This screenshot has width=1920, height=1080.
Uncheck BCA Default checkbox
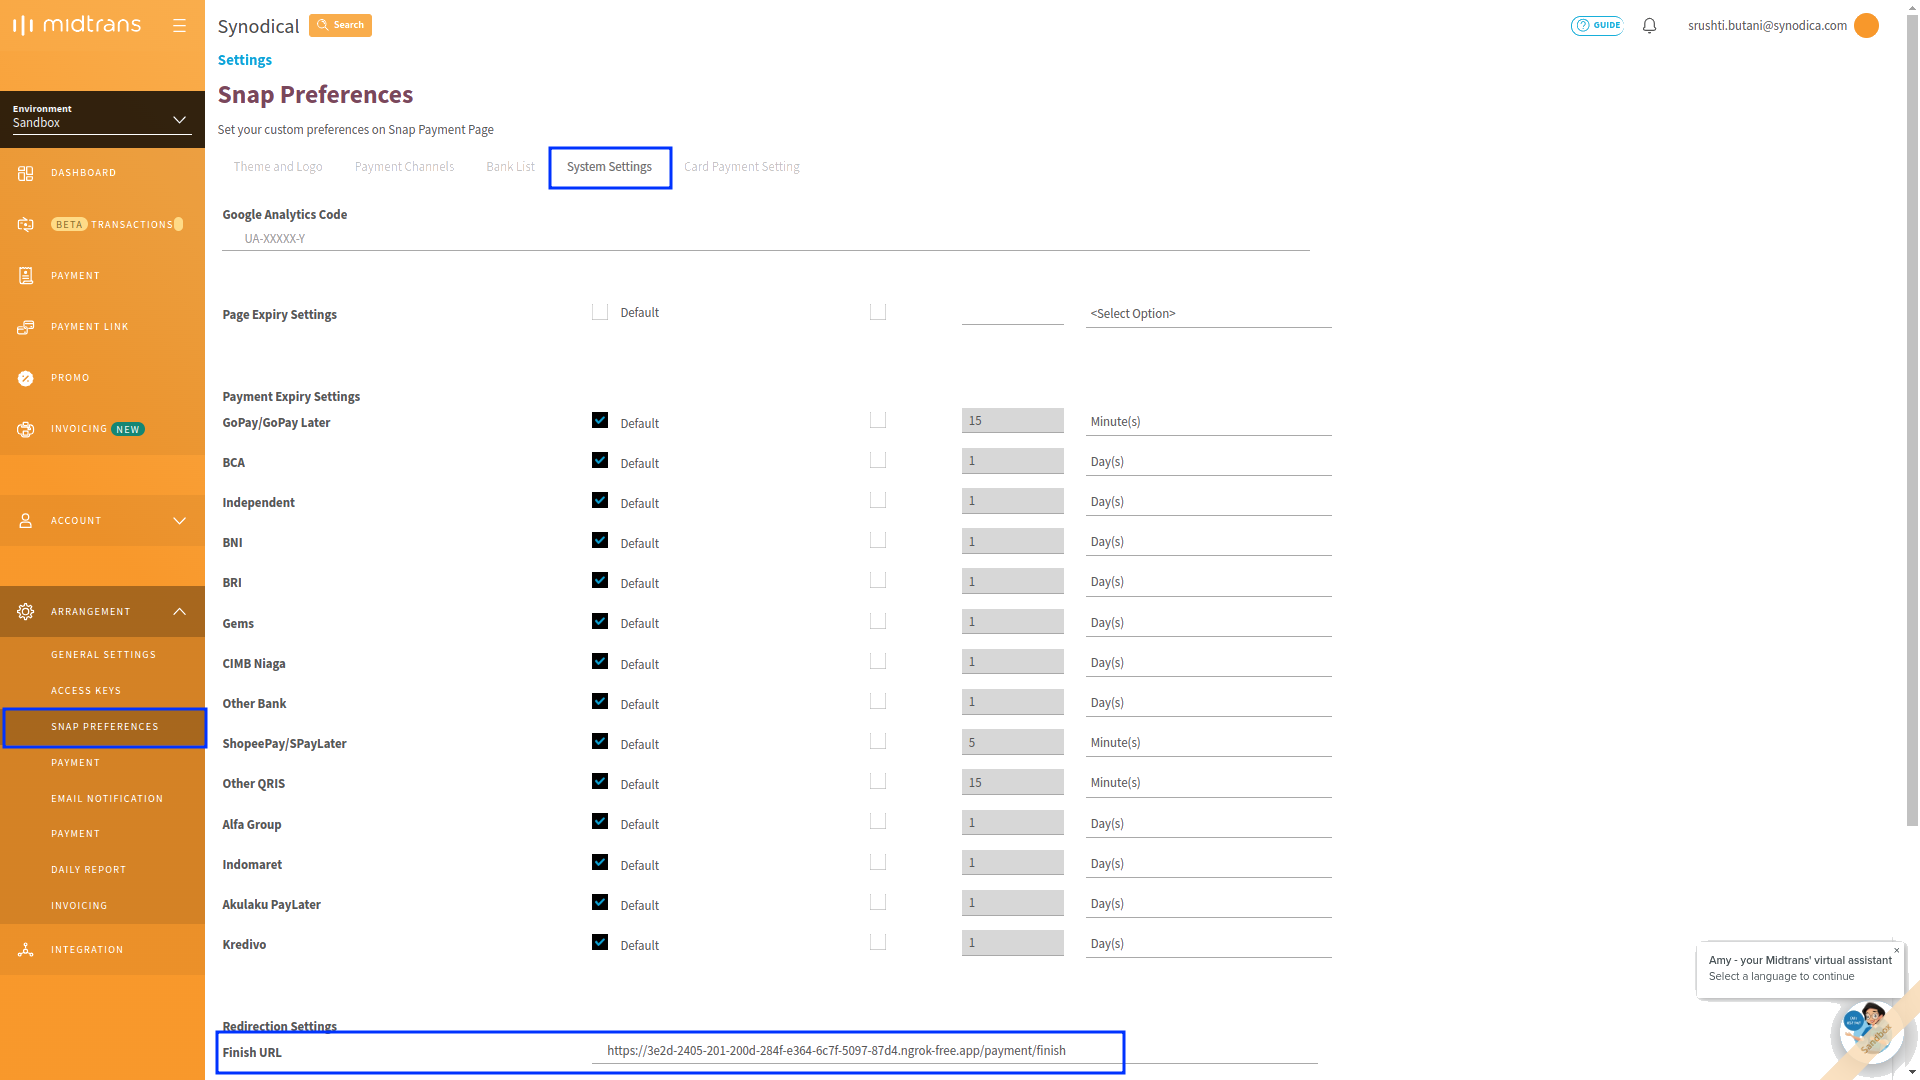click(x=600, y=460)
